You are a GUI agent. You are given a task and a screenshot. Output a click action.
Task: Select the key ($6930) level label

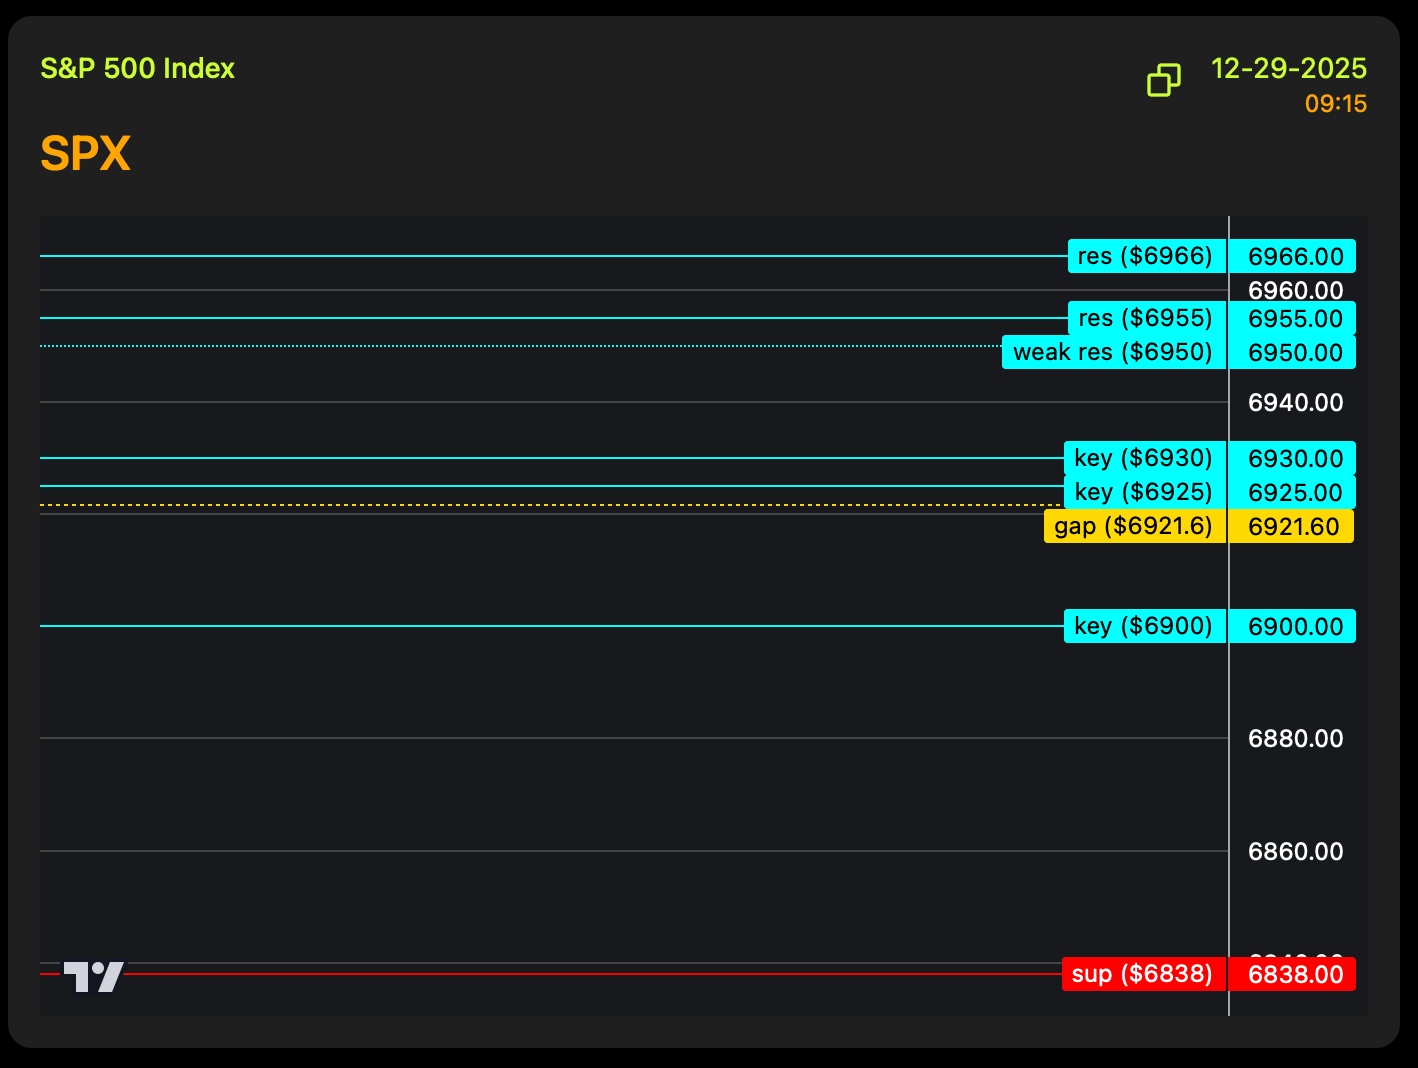(x=1144, y=458)
